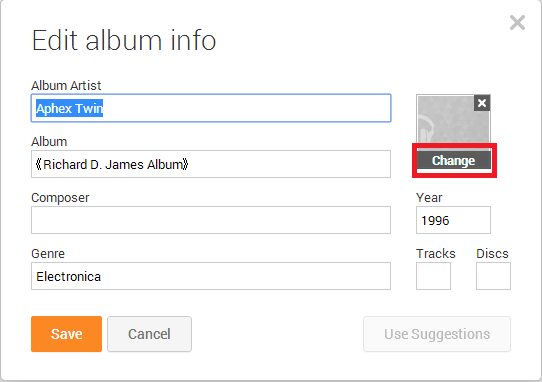
Task: Close the Edit album info dialog
Action: [517, 22]
